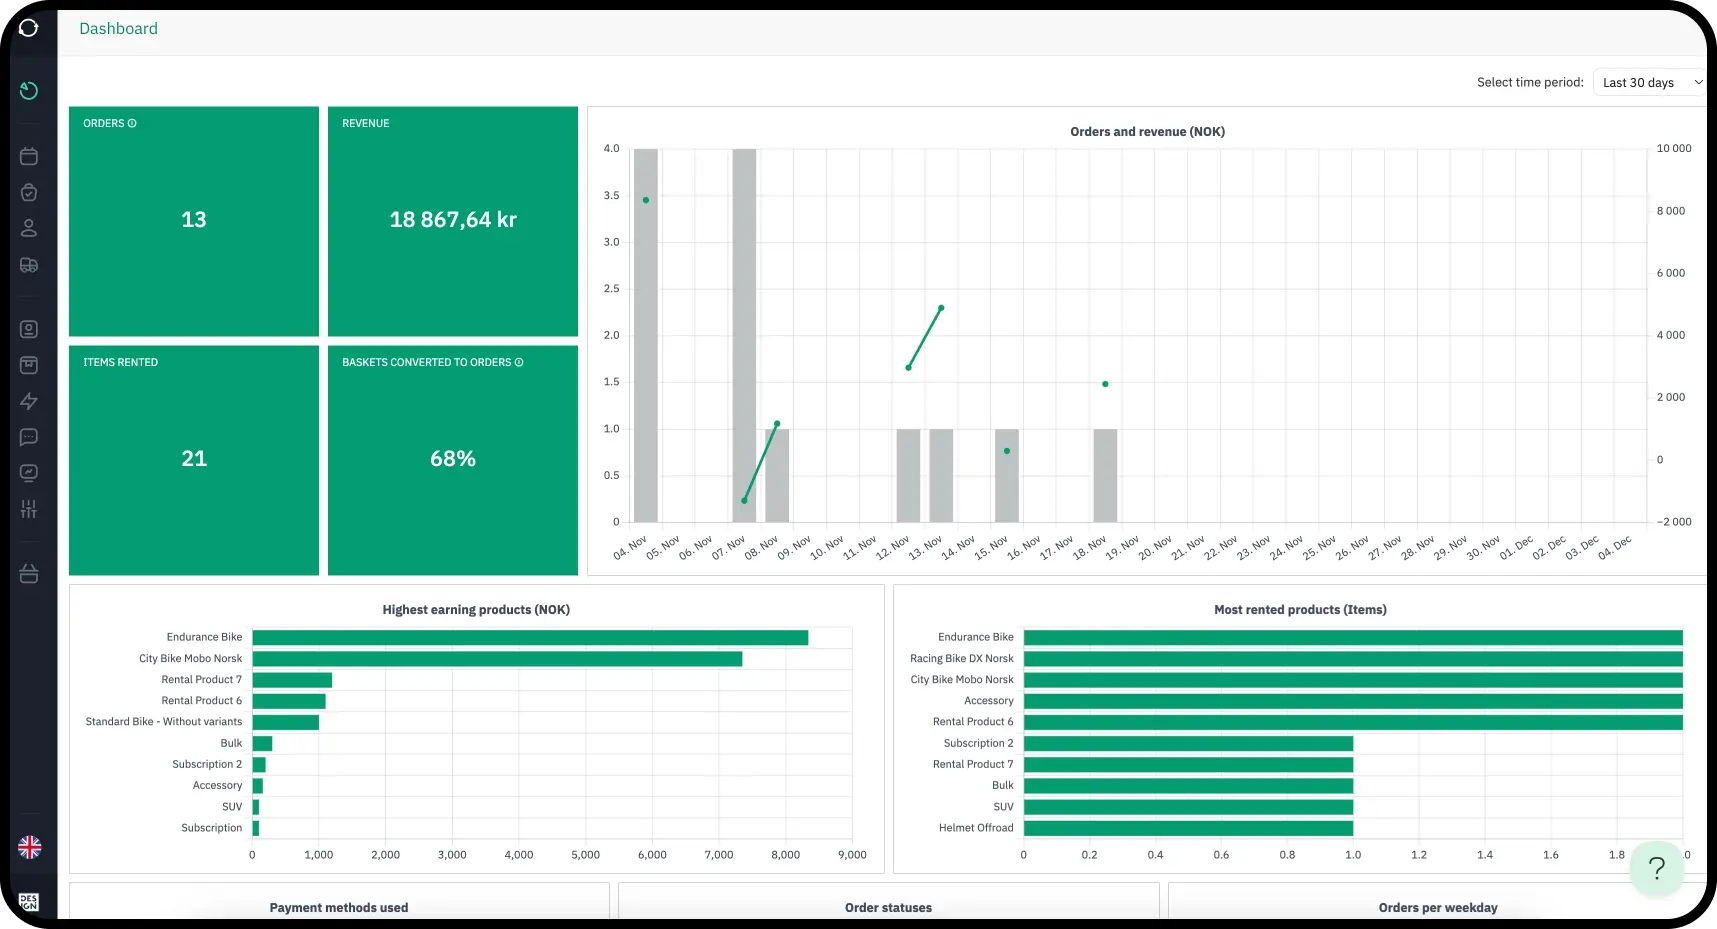Click the analytics chart icon in sidebar
1717x929 pixels.
pyautogui.click(x=29, y=473)
